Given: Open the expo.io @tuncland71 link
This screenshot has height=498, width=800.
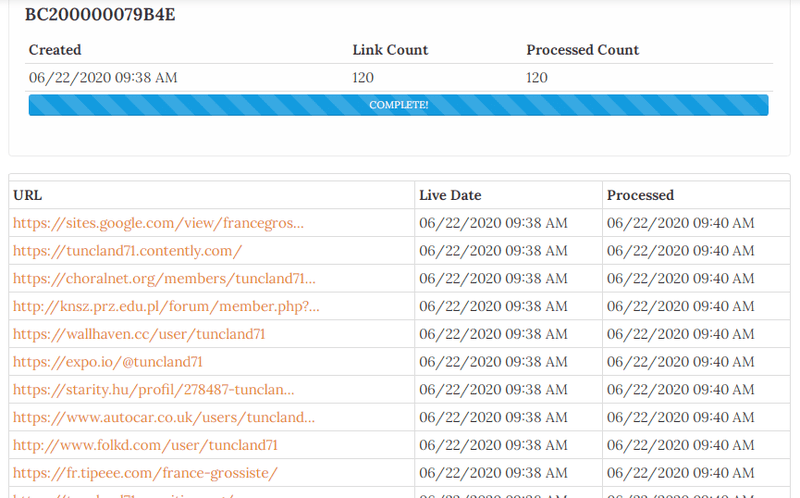Looking at the screenshot, I should pyautogui.click(x=108, y=362).
